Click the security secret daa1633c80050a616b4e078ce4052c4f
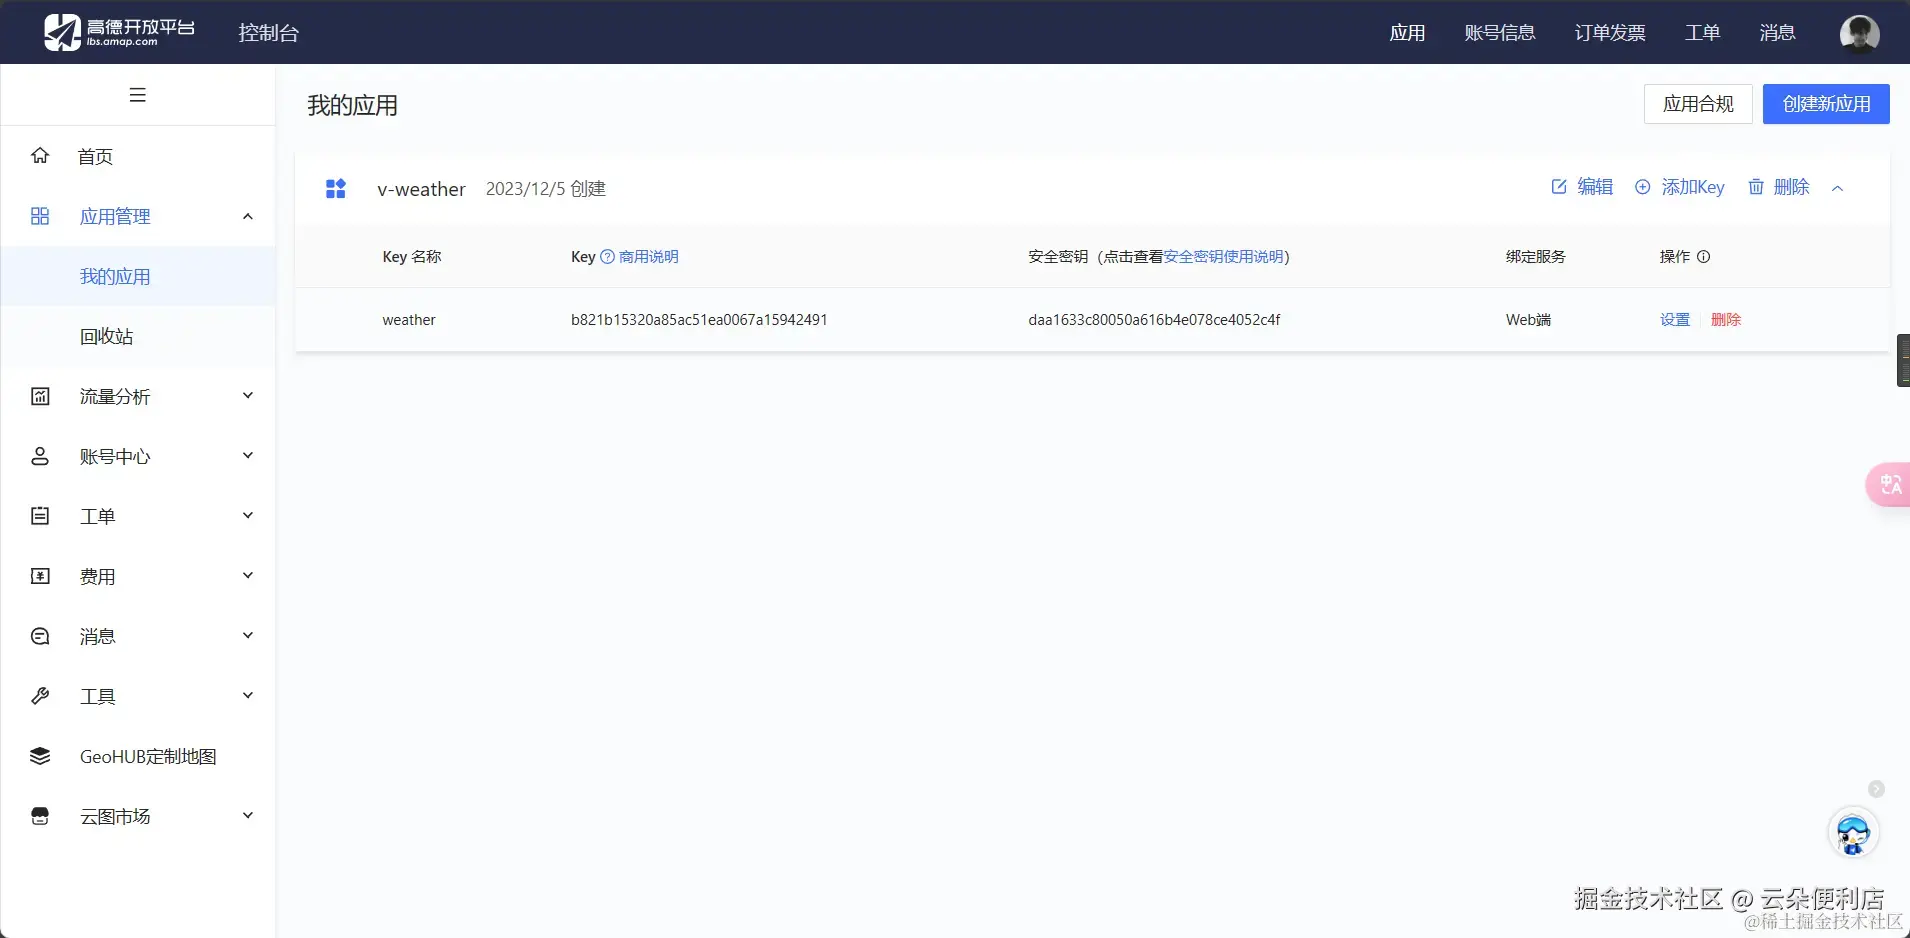The width and height of the screenshot is (1910, 938). tap(1154, 320)
